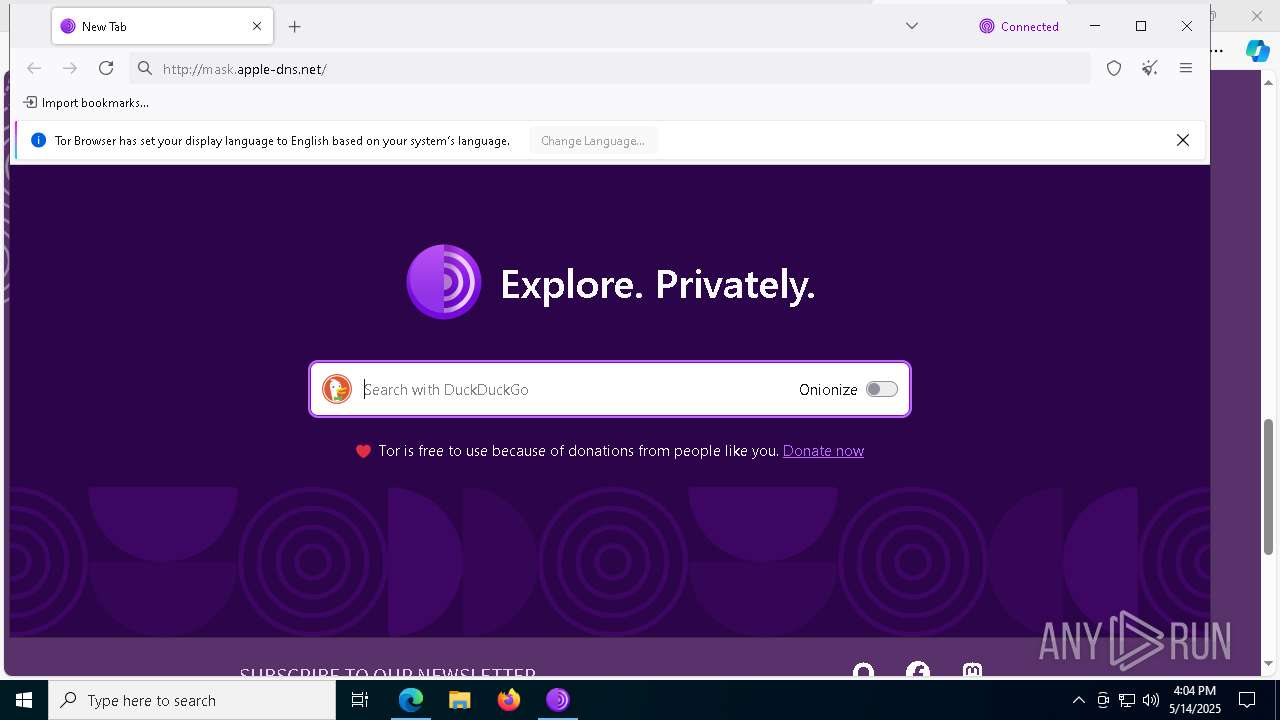Click the Tor onion logo

(444, 282)
